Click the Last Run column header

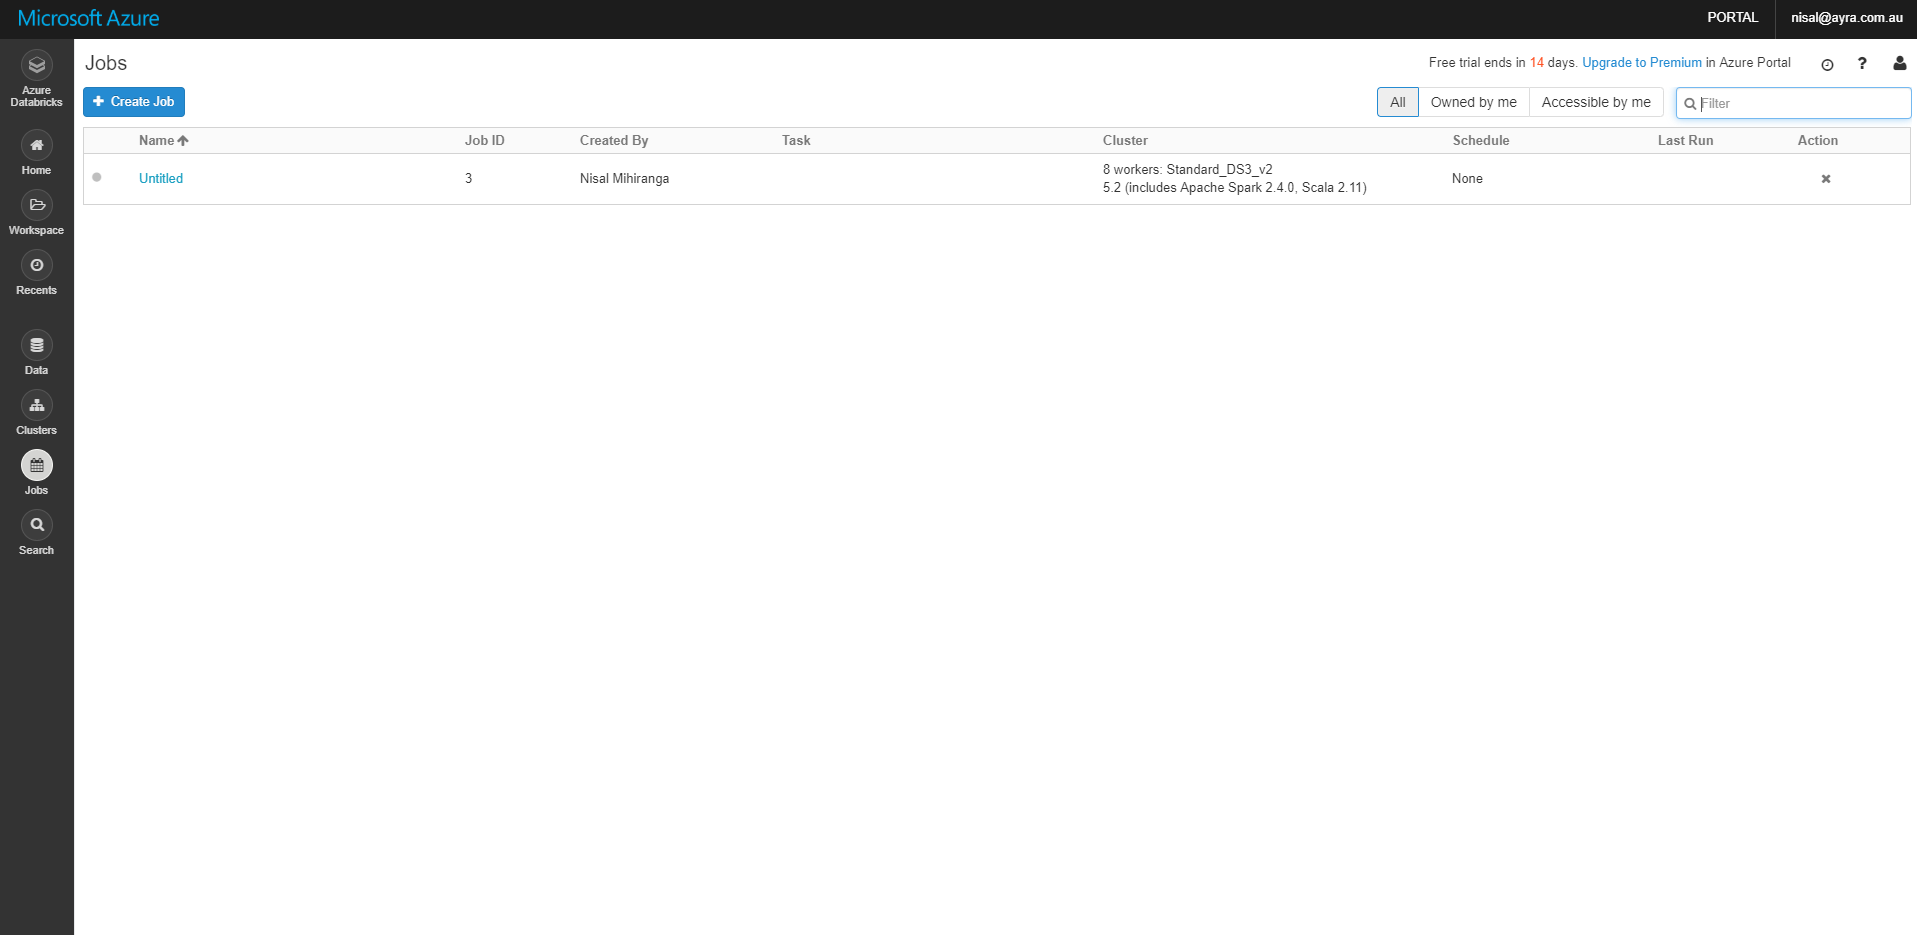1686,141
